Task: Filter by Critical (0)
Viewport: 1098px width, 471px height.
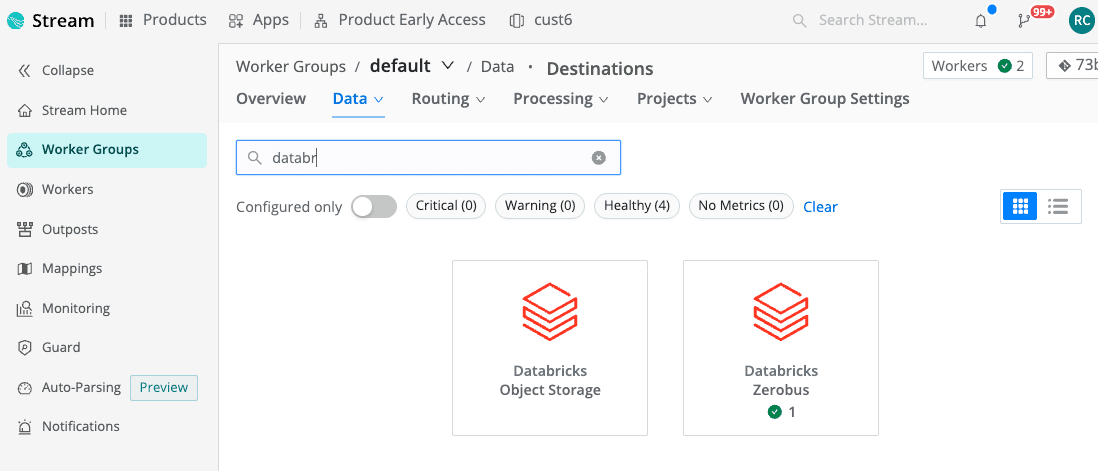Action: [446, 206]
